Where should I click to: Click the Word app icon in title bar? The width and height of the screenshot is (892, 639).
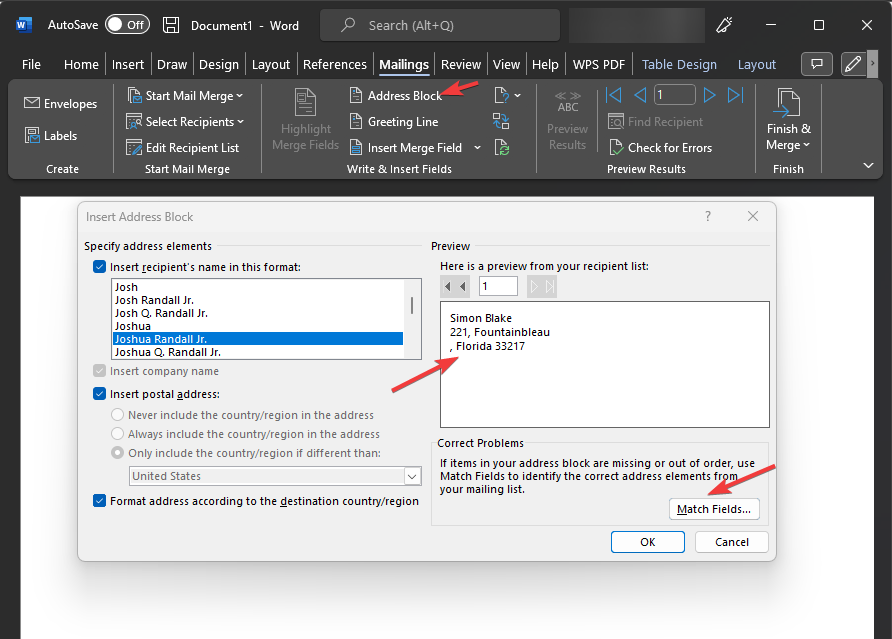[24, 25]
